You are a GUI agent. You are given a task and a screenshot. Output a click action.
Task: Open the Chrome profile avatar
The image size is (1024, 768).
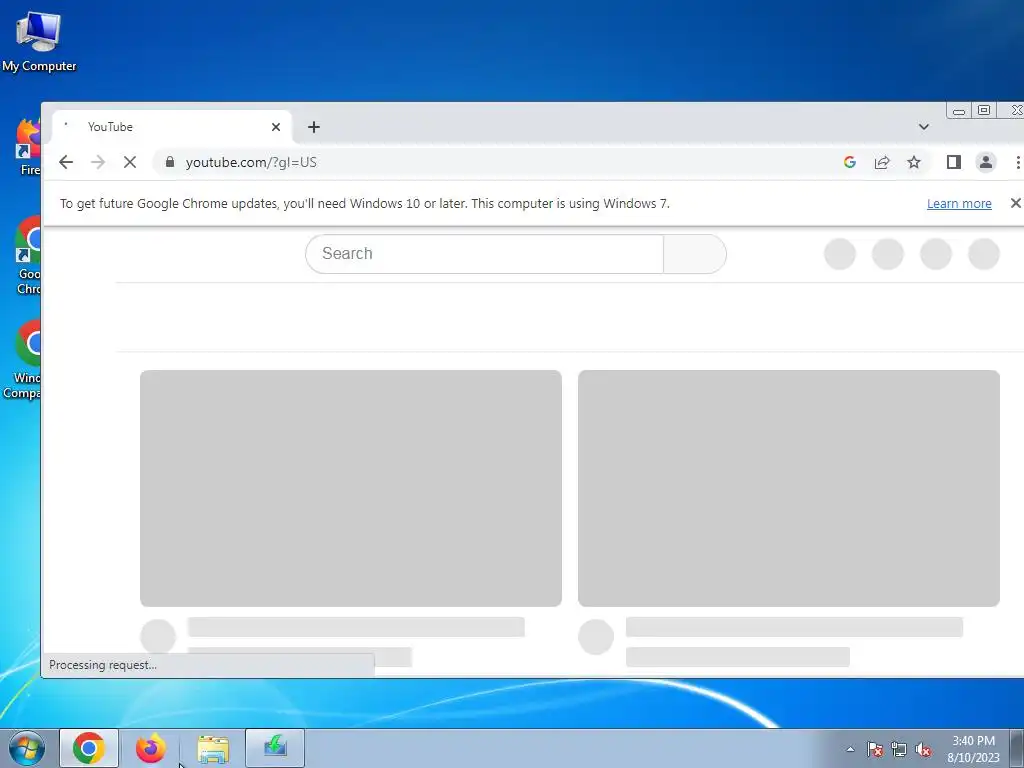tap(985, 162)
